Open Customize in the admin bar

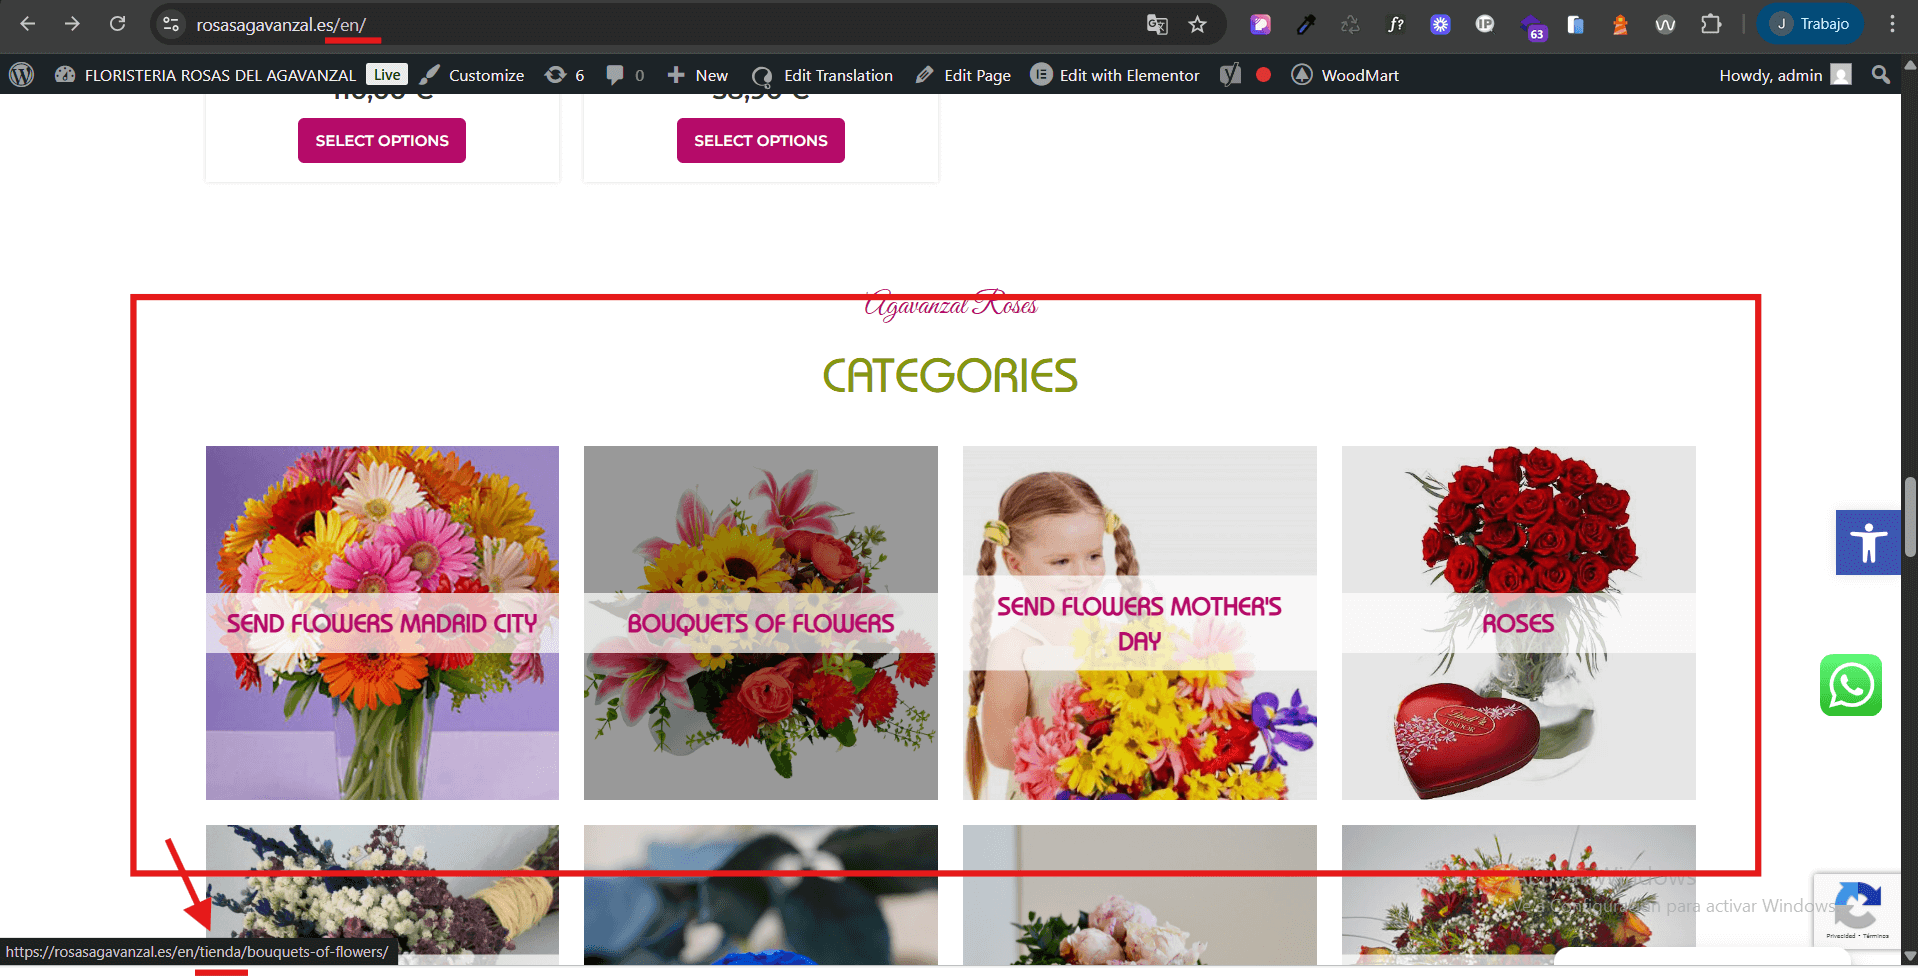tap(472, 75)
